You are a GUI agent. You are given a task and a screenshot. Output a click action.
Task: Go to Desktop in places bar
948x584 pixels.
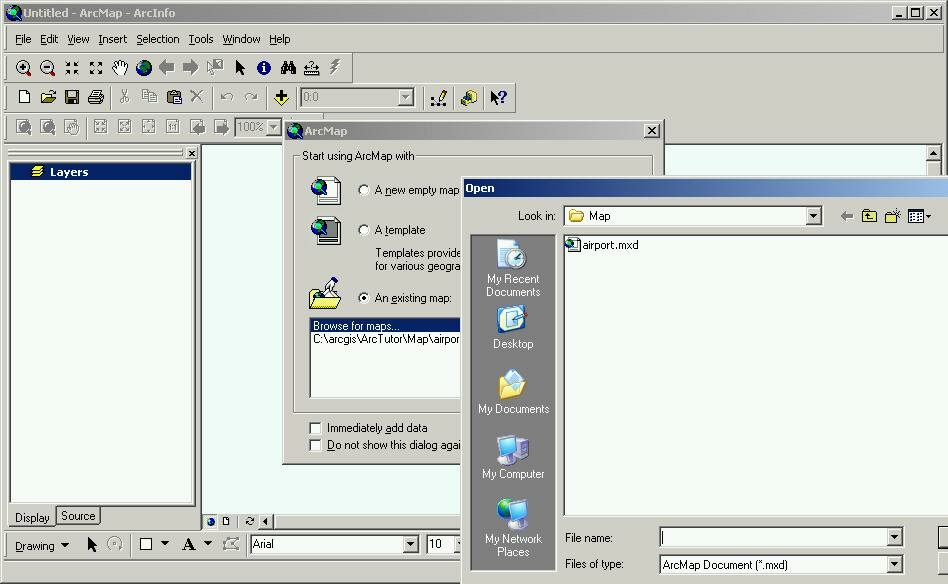513,328
